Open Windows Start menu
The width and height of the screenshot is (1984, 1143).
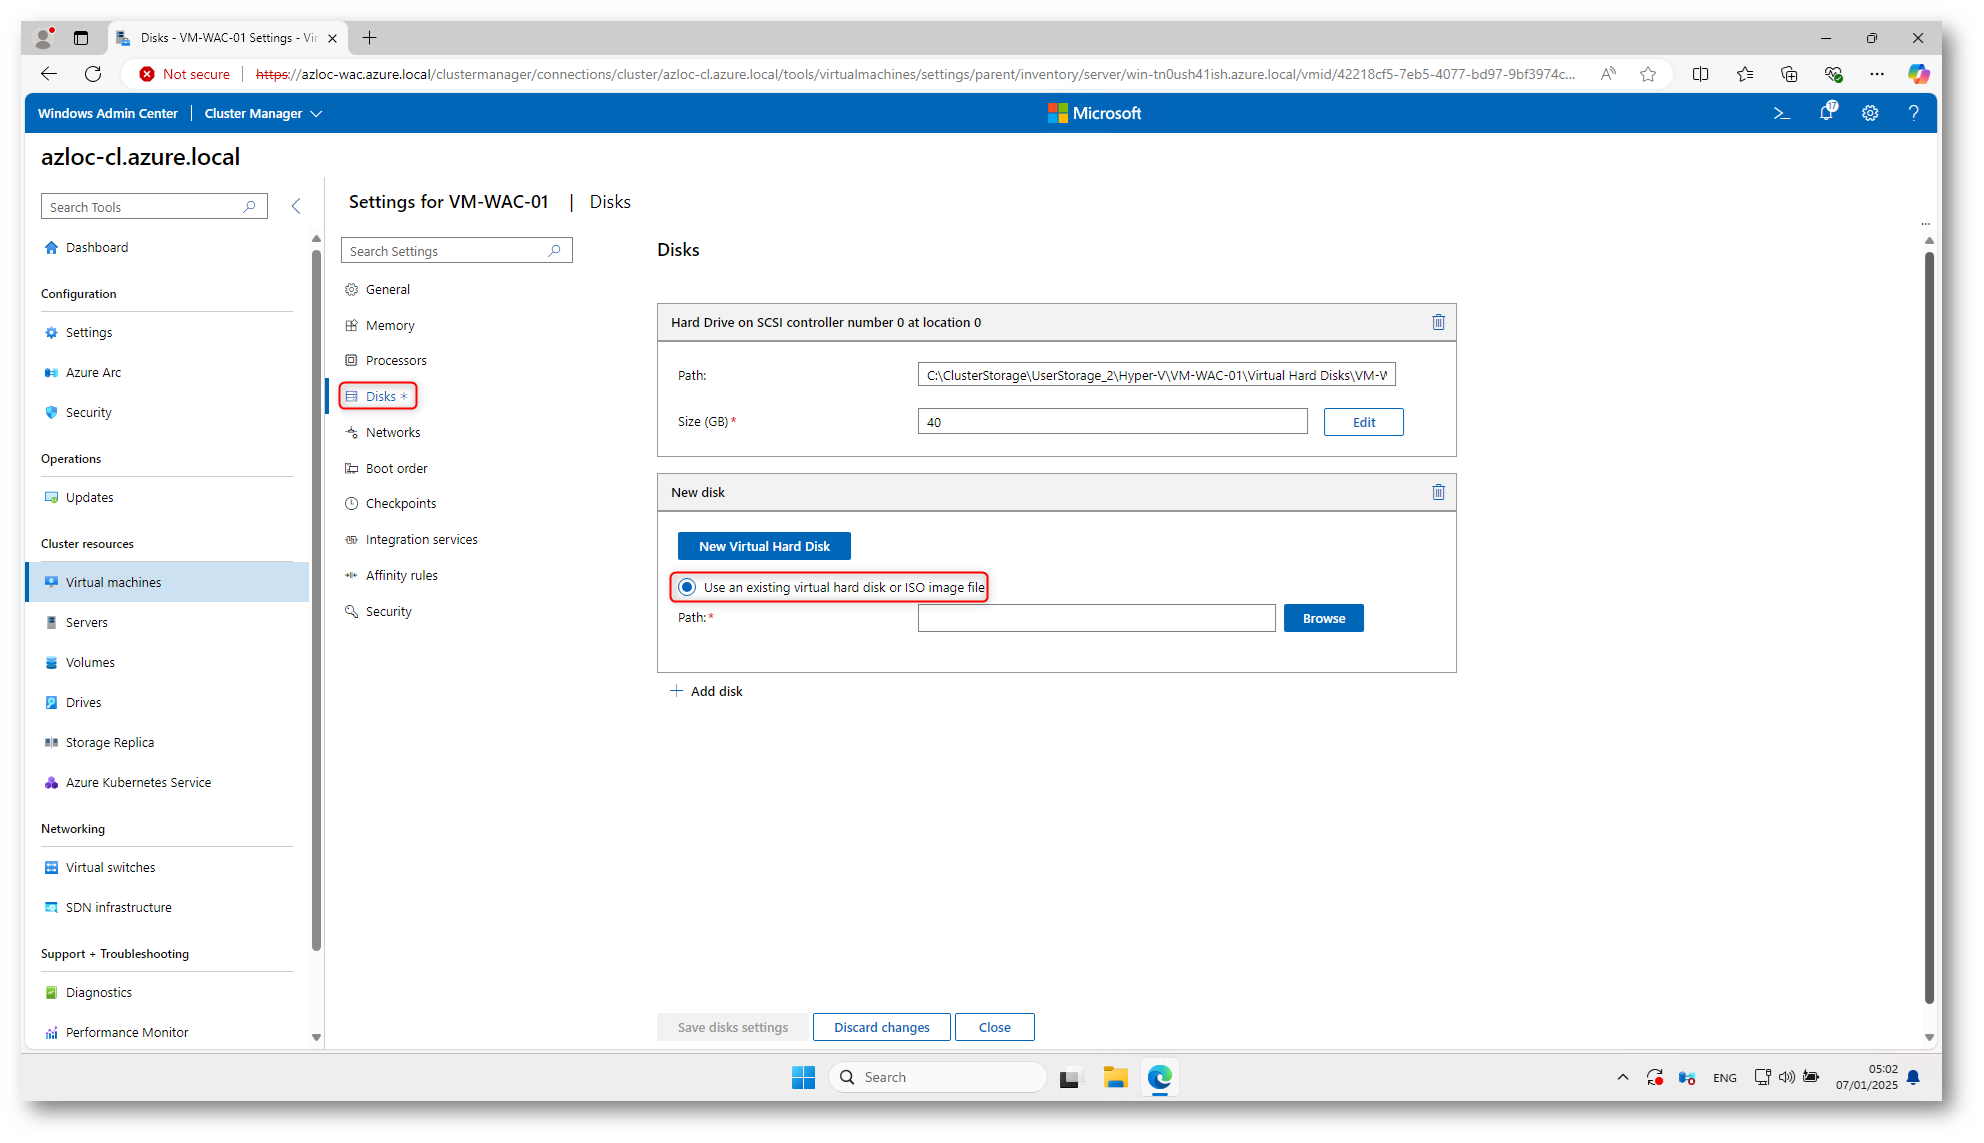pyautogui.click(x=803, y=1077)
